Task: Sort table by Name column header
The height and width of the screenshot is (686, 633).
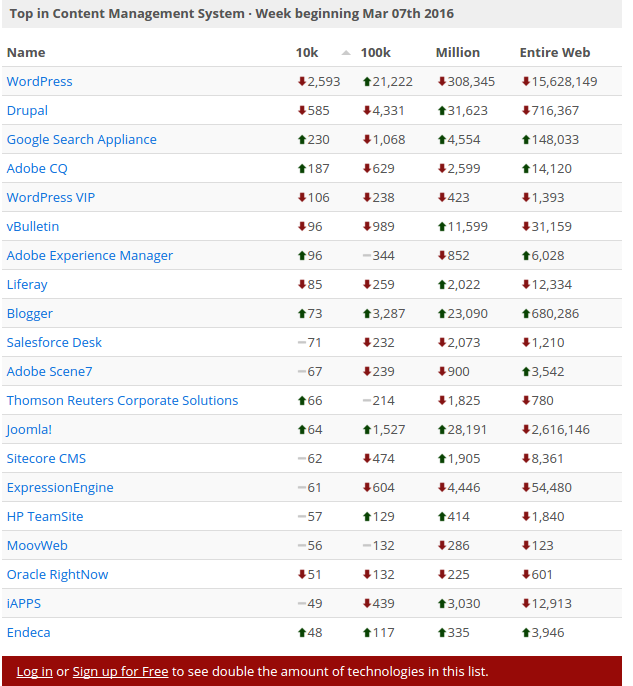Action: pyautogui.click(x=26, y=52)
